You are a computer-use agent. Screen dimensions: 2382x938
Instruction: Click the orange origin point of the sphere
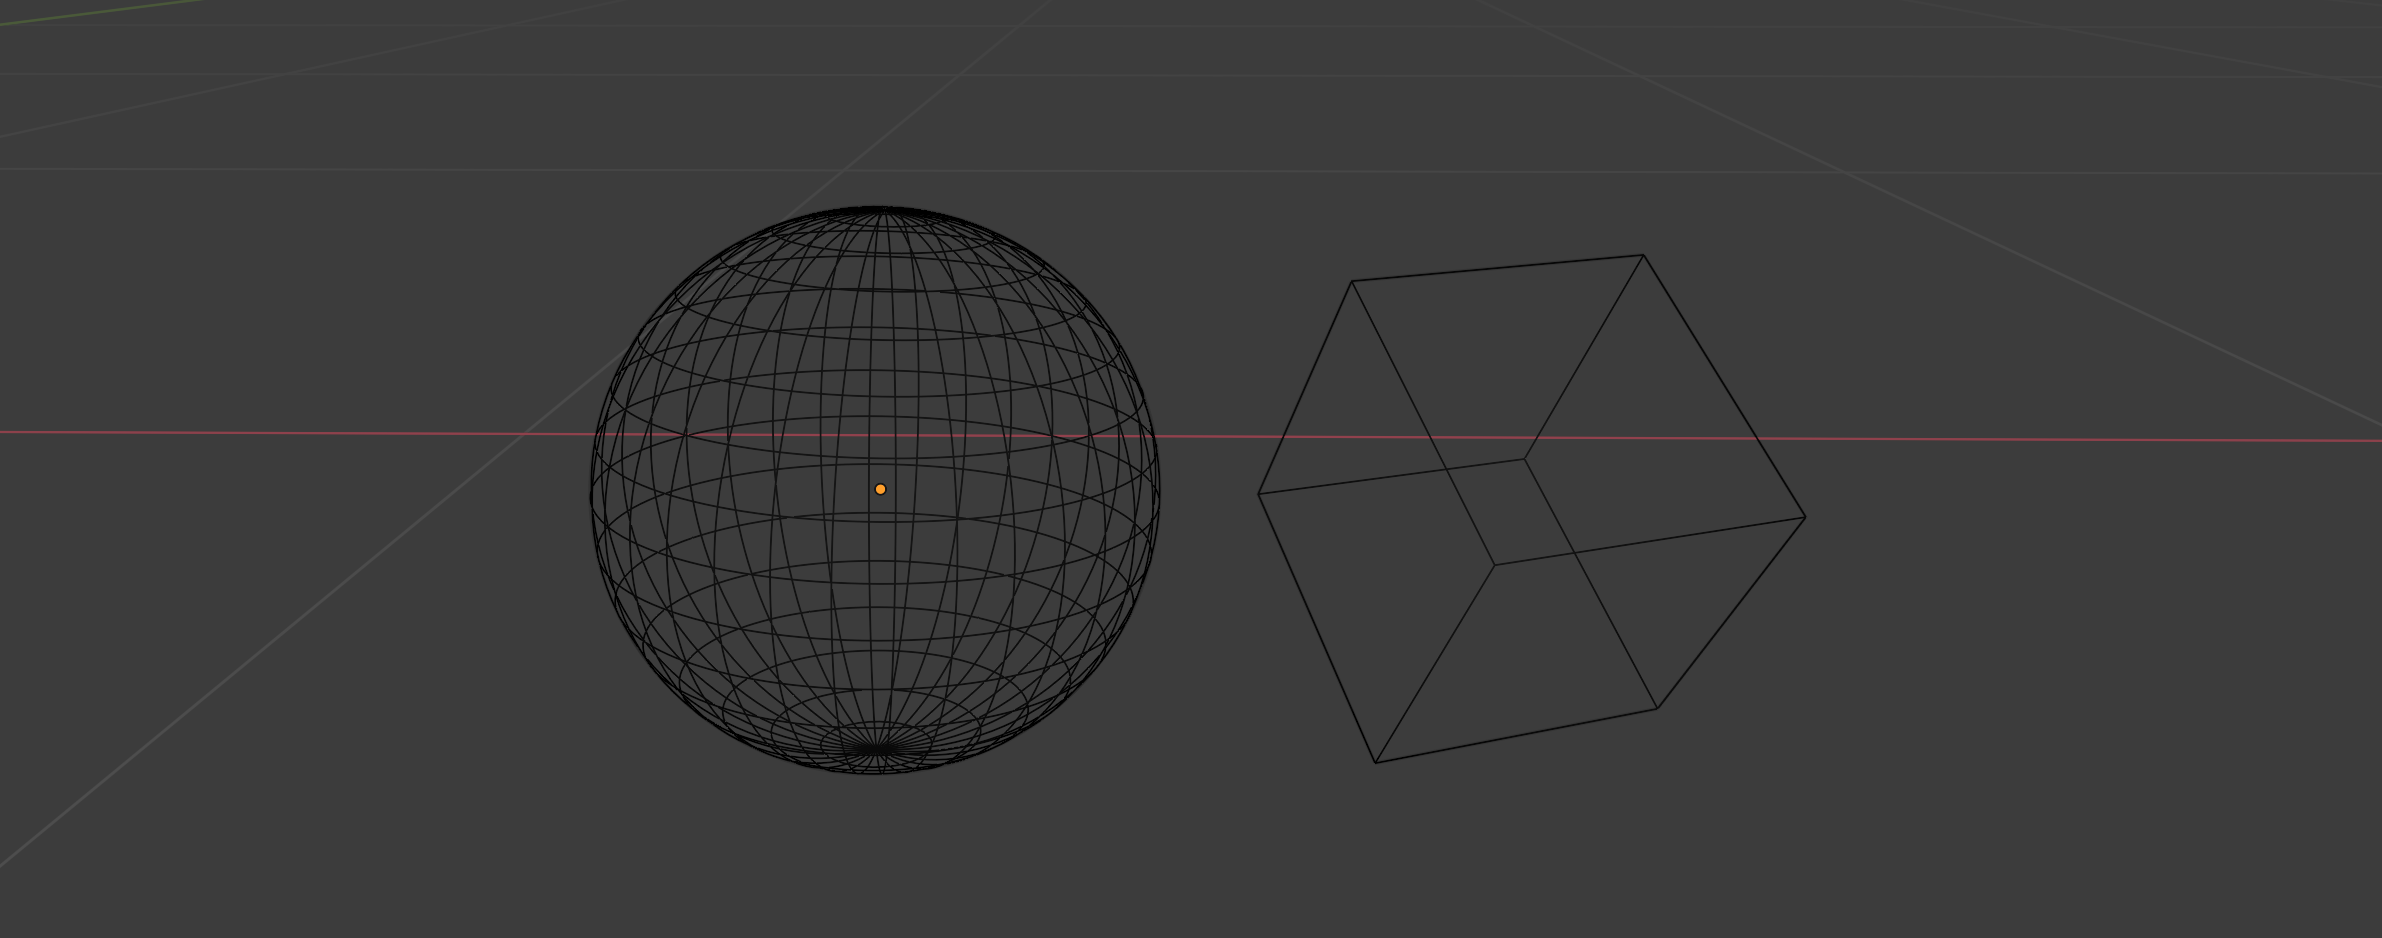(x=880, y=489)
